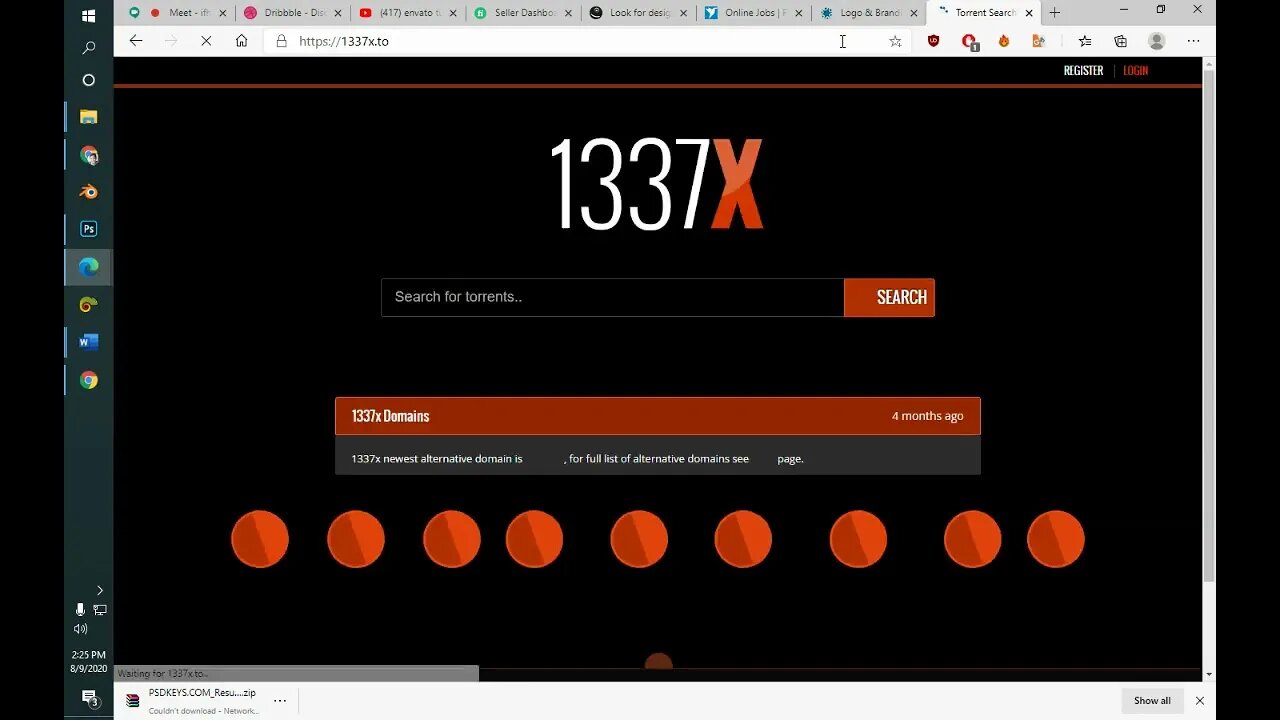Image resolution: width=1280 pixels, height=720 pixels.
Task: Click the Search for torrents input field
Action: (x=612, y=297)
